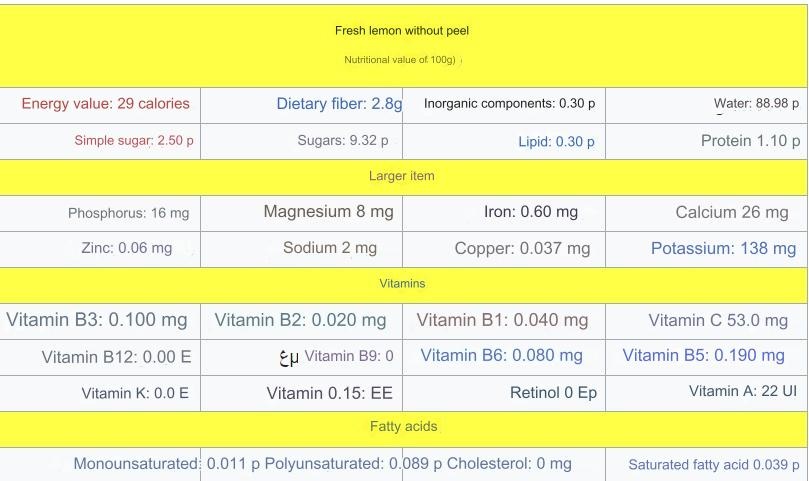Image resolution: width=809 pixels, height=481 pixels.
Task: Select the Simple sugar red link
Action: click(134, 141)
